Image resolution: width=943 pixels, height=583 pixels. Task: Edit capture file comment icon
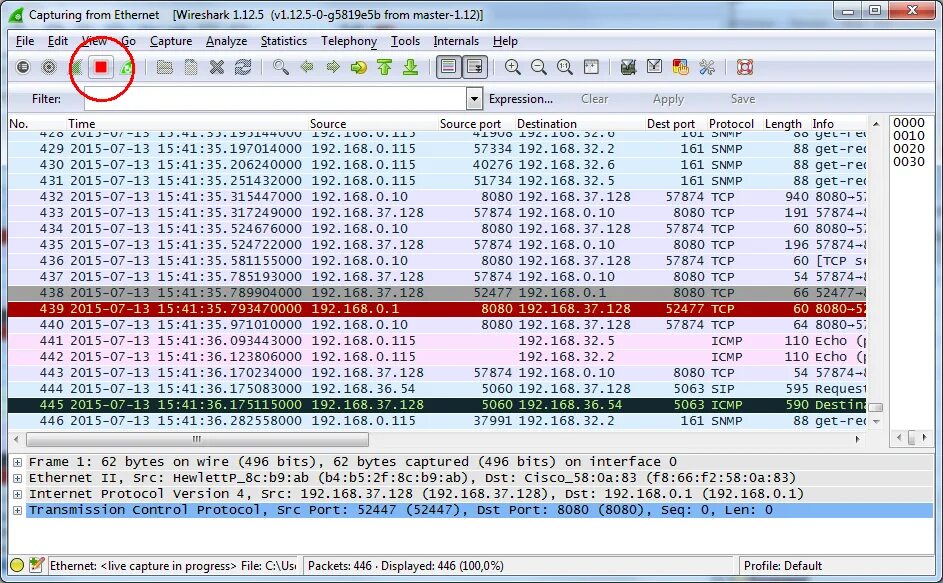[36, 565]
